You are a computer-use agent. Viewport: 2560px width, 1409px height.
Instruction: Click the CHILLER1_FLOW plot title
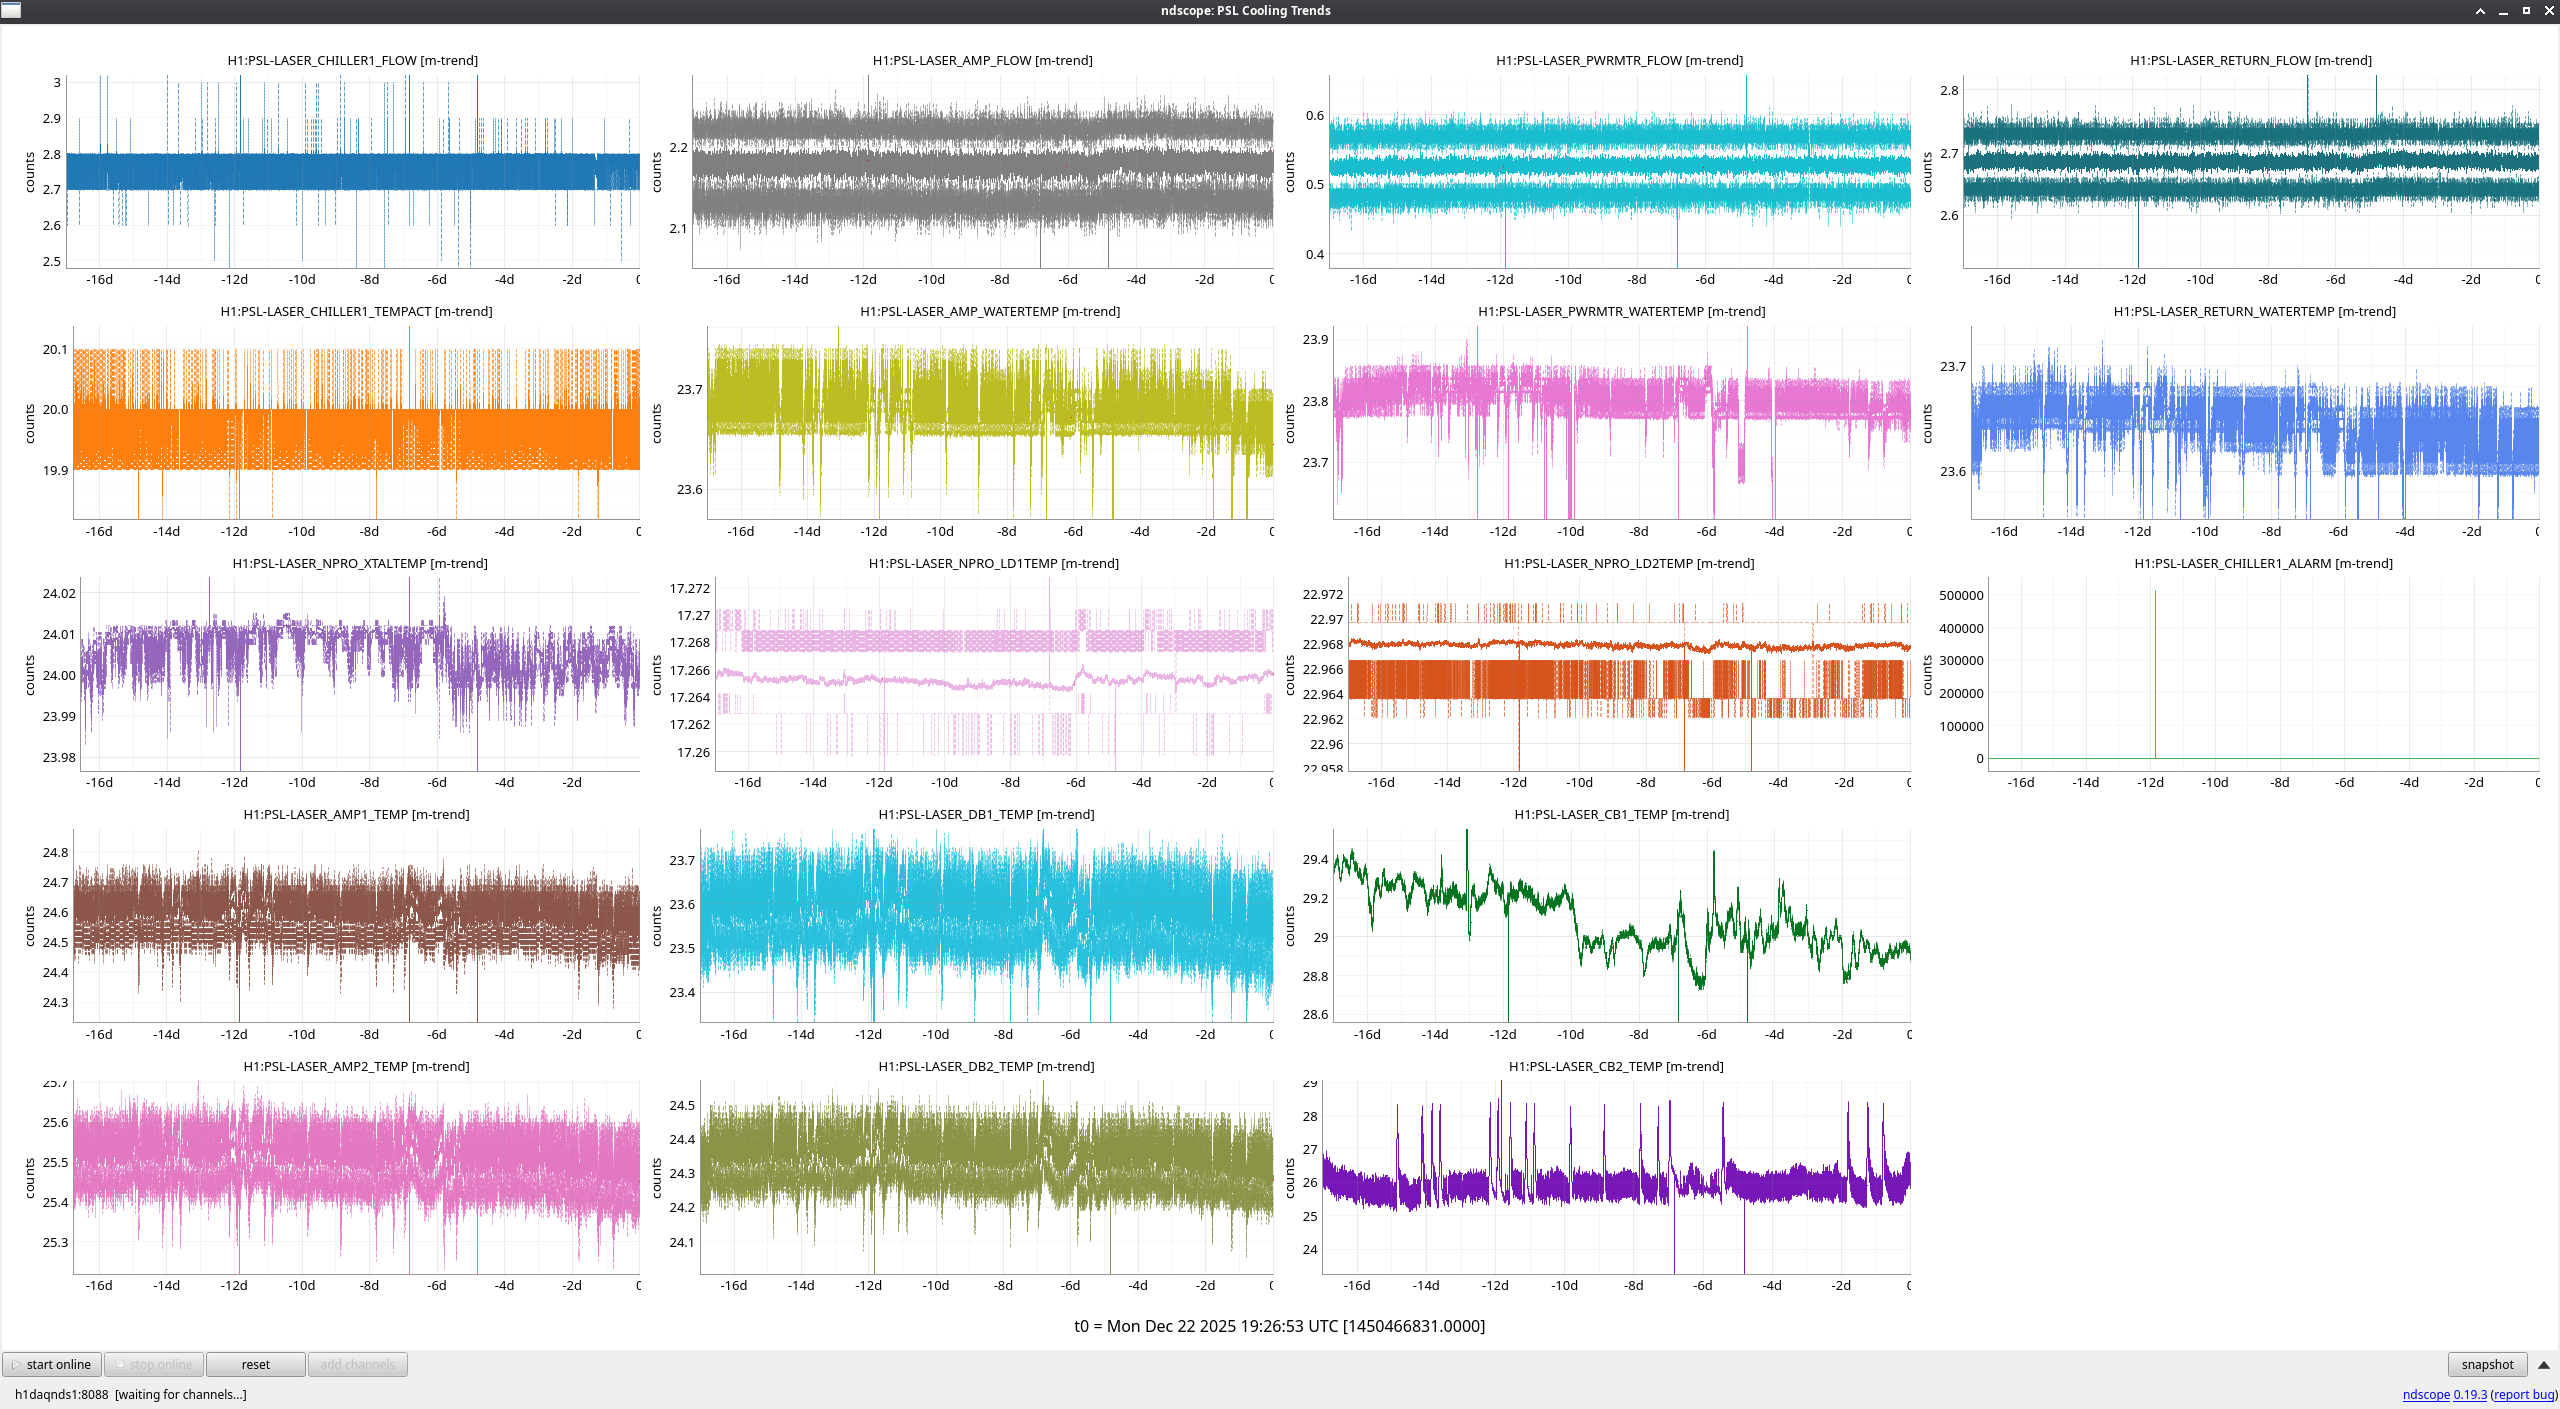pos(352,60)
